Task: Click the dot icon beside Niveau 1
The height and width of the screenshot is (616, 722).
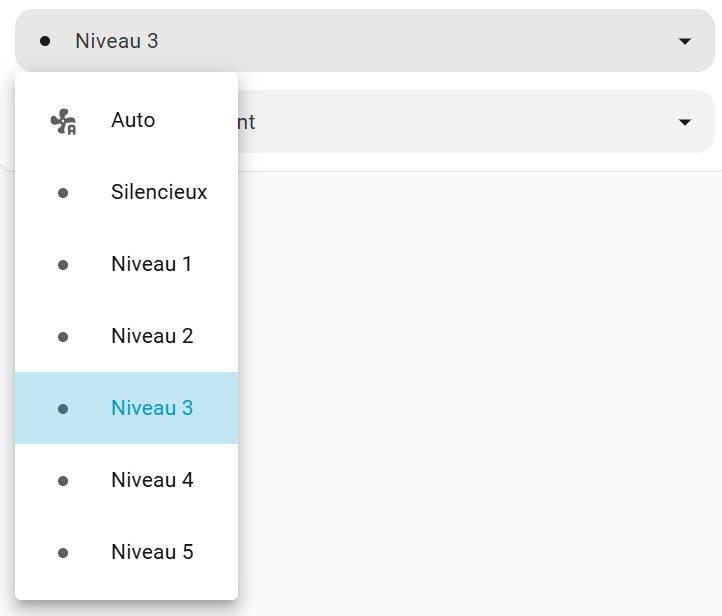Action: 63,265
